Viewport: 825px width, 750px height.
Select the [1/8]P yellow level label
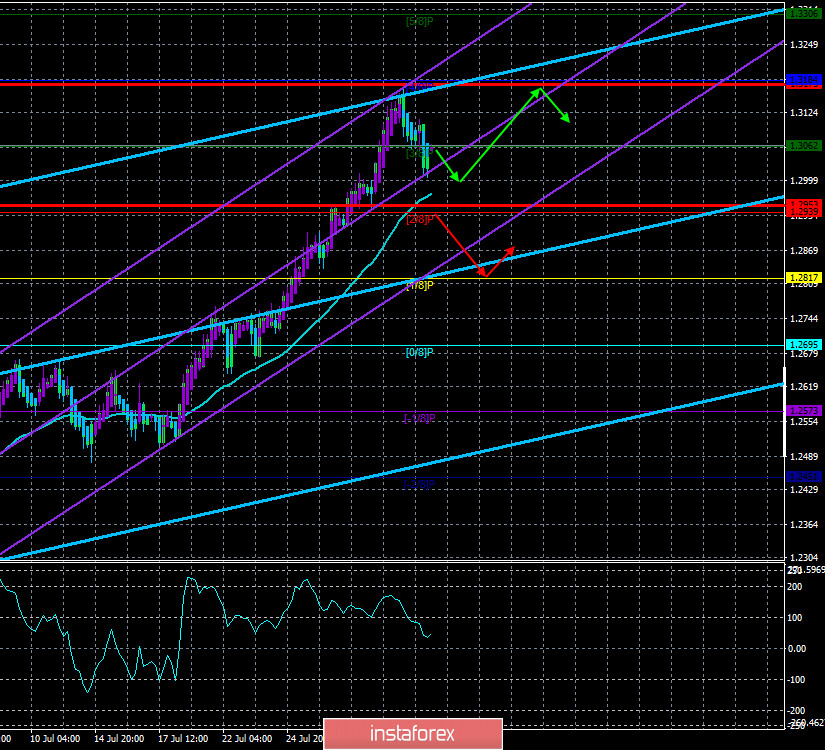coord(419,285)
